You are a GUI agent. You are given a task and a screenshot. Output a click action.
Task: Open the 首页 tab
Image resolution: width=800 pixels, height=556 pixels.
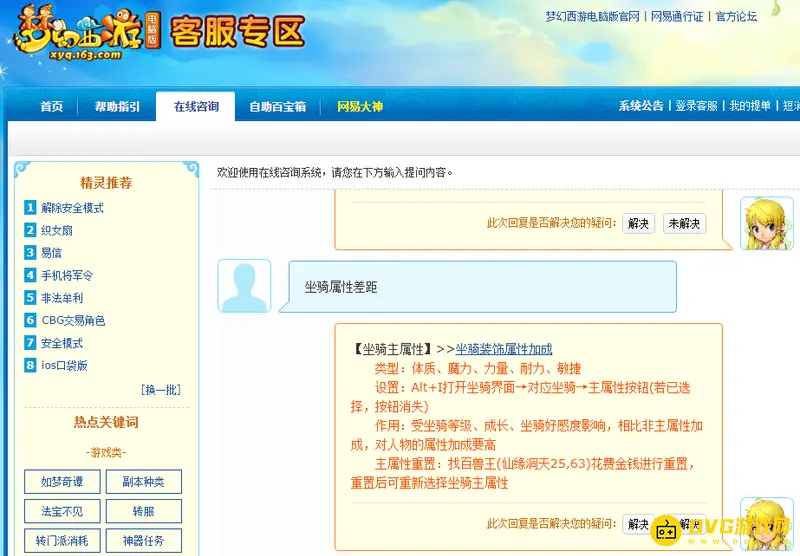pyautogui.click(x=52, y=107)
